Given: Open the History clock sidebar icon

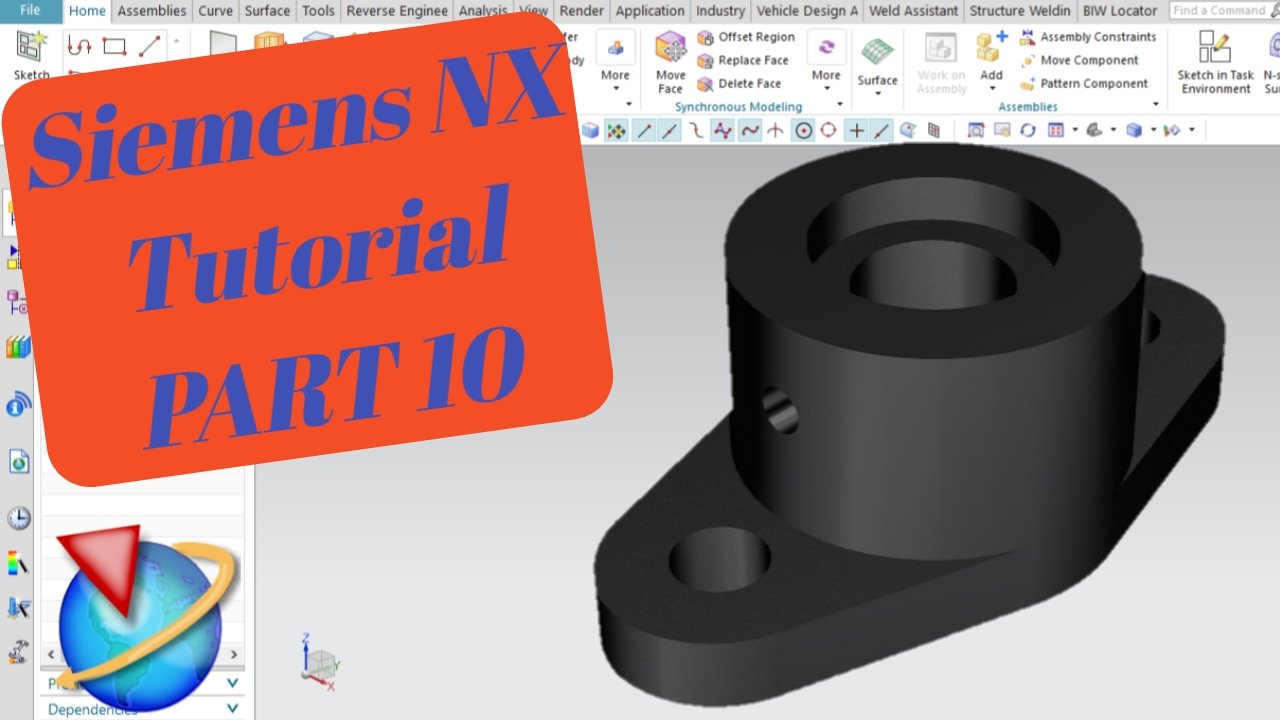Looking at the screenshot, I should click(x=18, y=518).
